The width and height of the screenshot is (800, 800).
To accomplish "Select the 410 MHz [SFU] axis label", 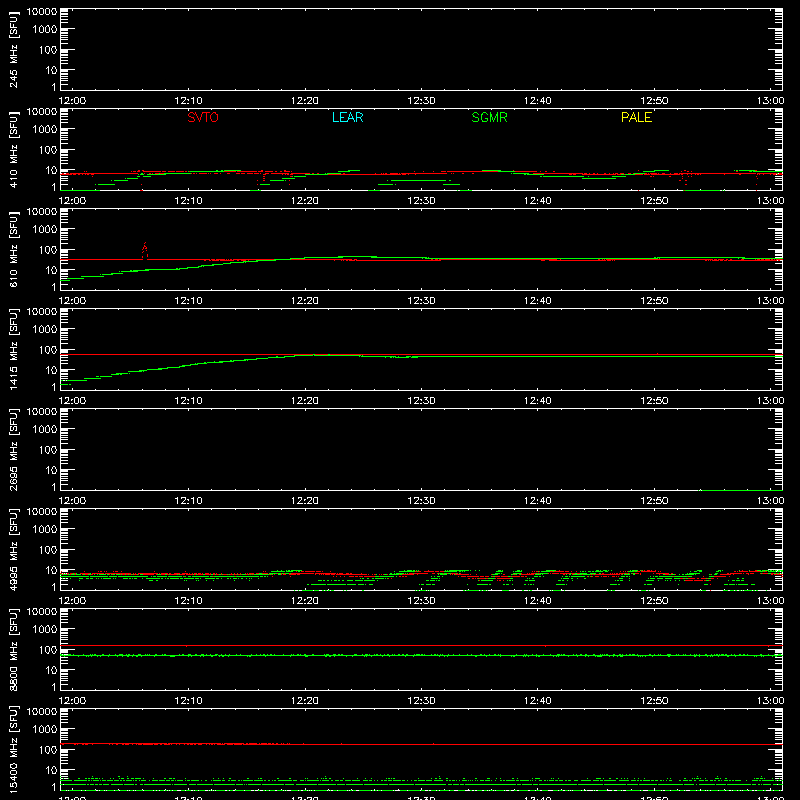I will coord(13,149).
